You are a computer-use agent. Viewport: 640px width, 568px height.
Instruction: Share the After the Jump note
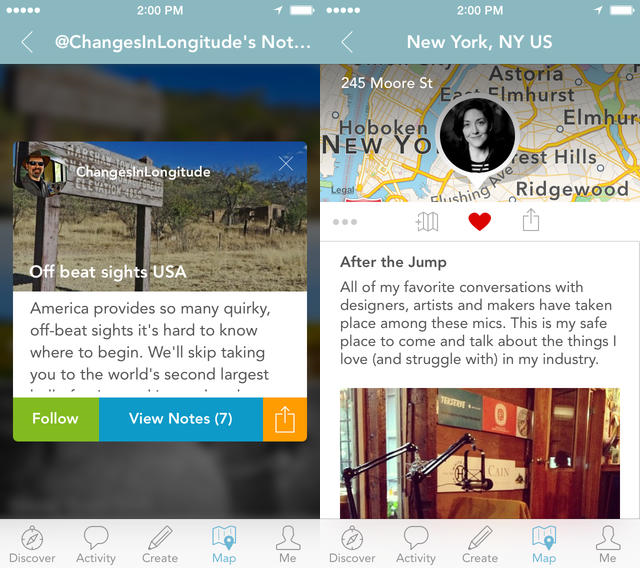coord(531,220)
